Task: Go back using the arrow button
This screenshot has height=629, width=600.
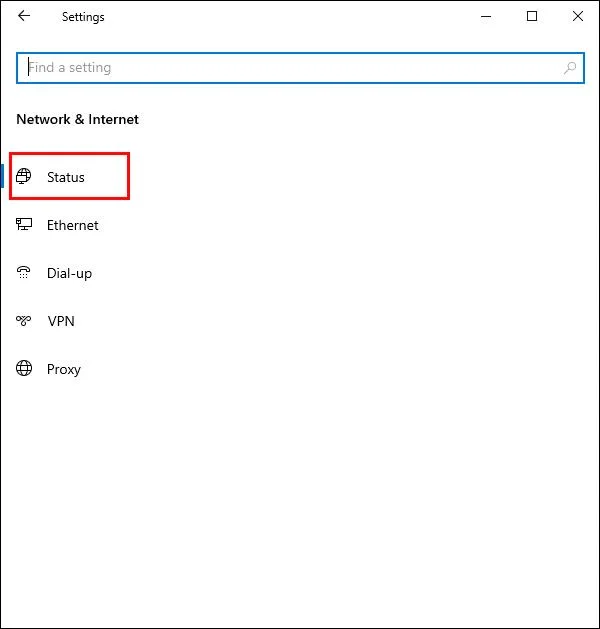Action: coord(24,16)
